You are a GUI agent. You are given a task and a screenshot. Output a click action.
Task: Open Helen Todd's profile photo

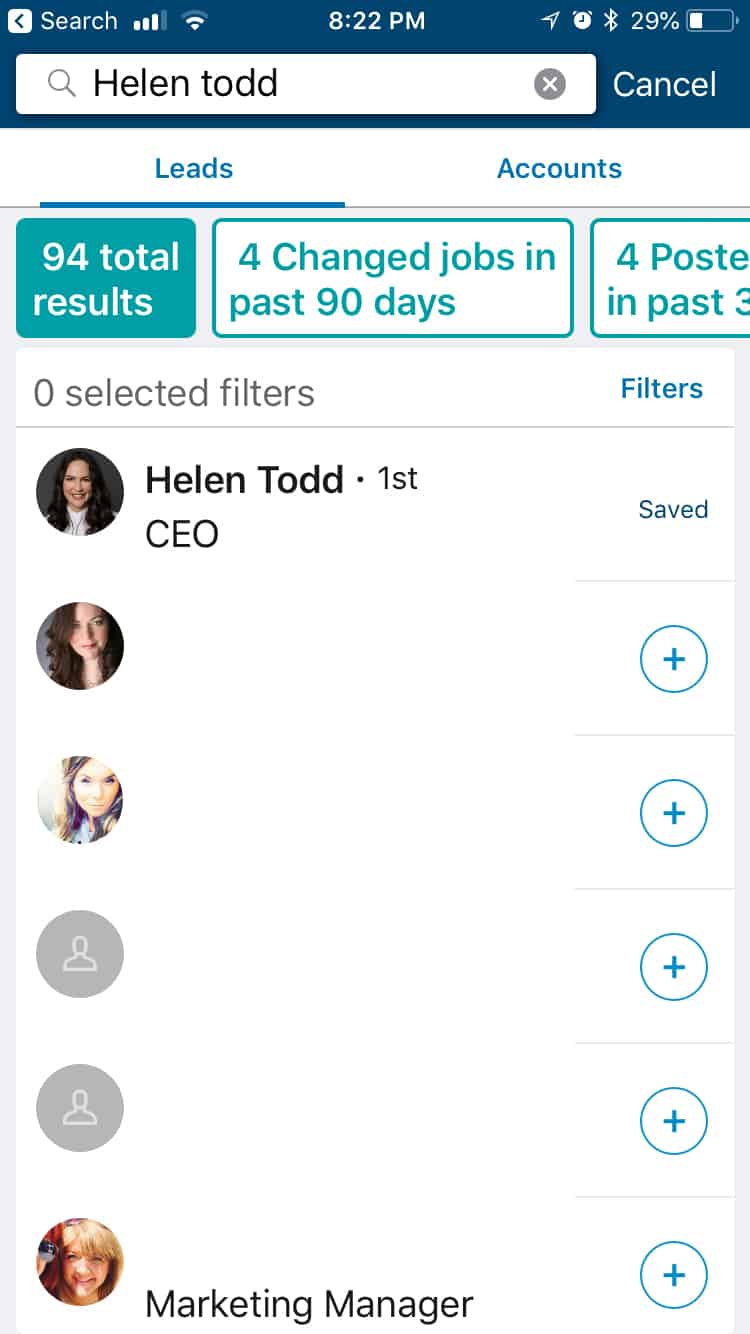[80, 492]
